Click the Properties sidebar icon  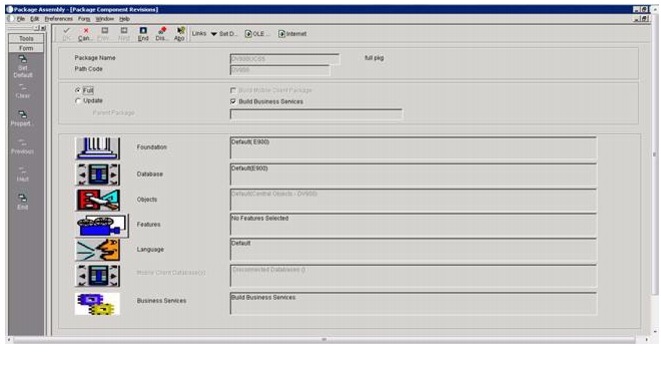[x=23, y=115]
